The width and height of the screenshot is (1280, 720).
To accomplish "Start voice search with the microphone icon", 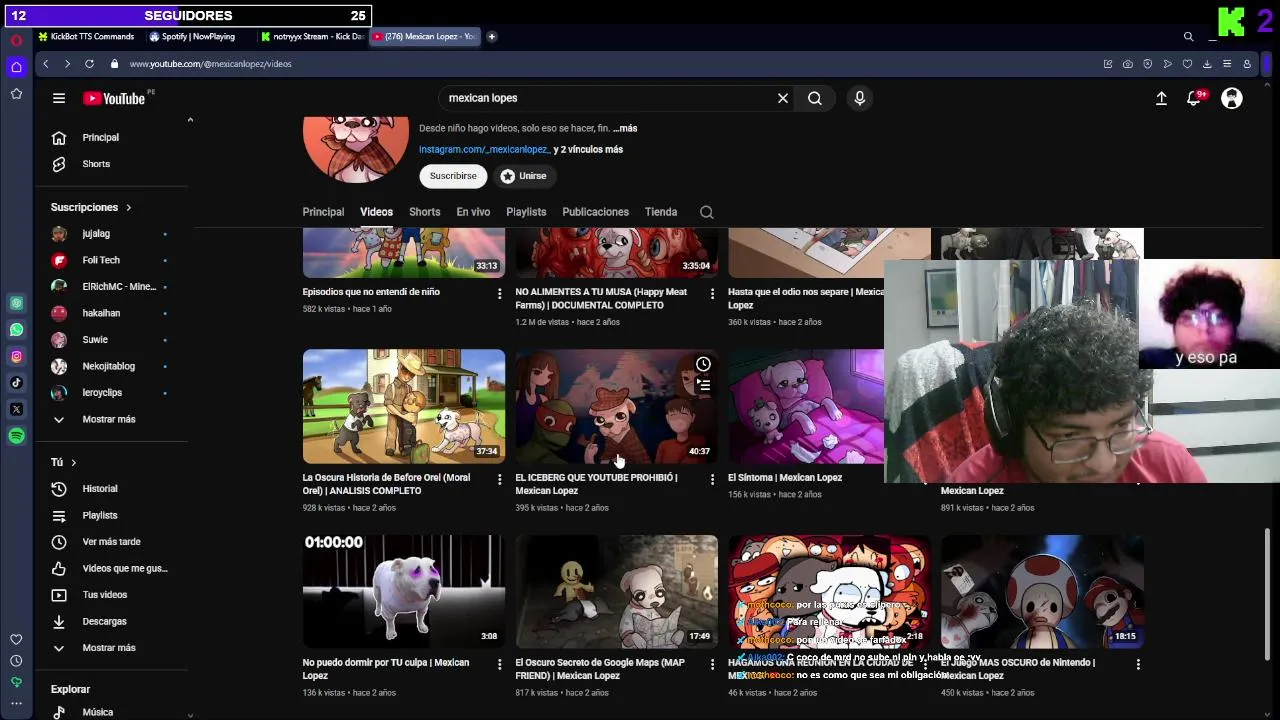I will tap(859, 98).
